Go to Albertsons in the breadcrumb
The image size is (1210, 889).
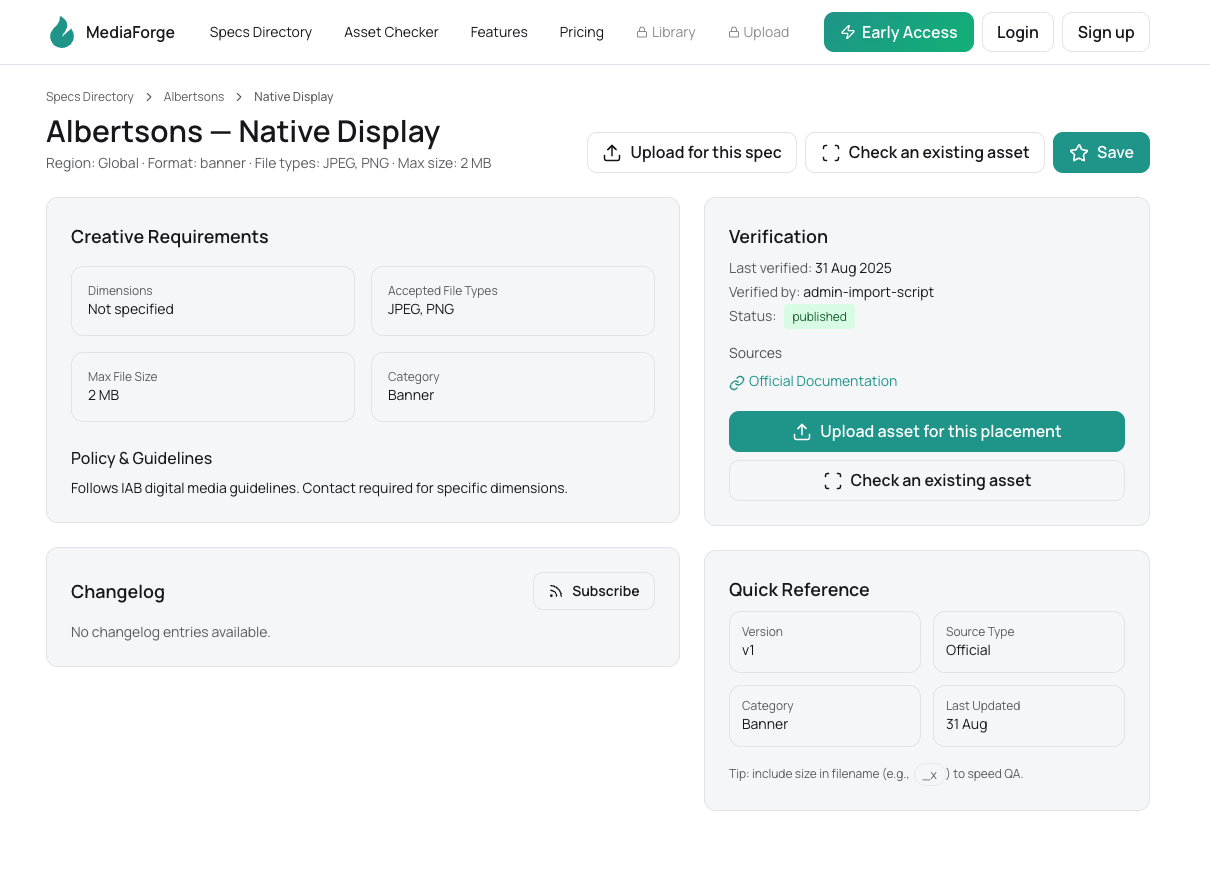[194, 97]
